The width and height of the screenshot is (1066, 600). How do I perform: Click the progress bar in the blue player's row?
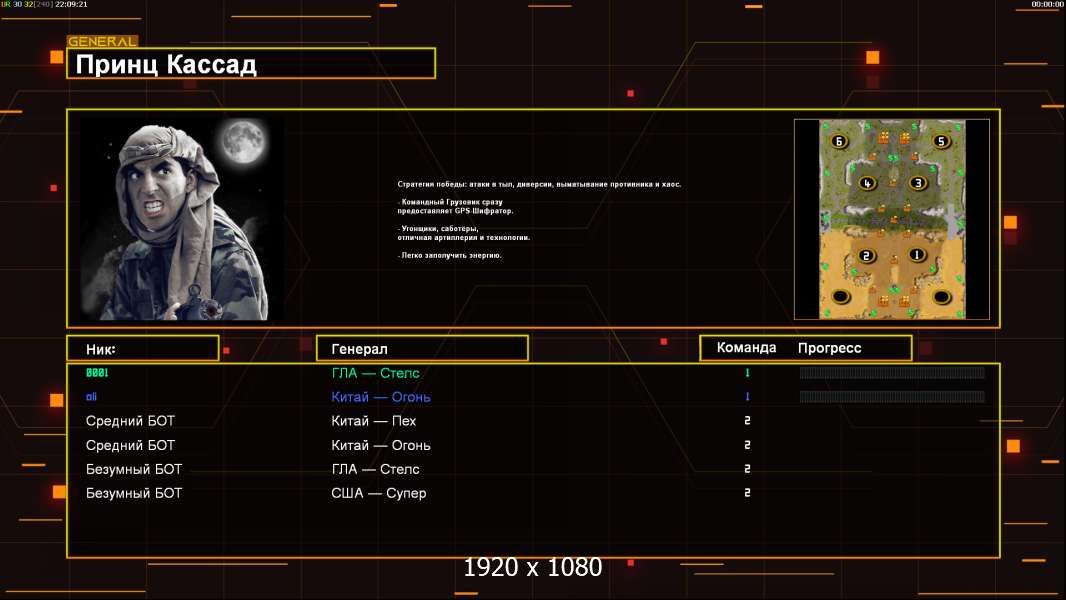[x=892, y=396]
